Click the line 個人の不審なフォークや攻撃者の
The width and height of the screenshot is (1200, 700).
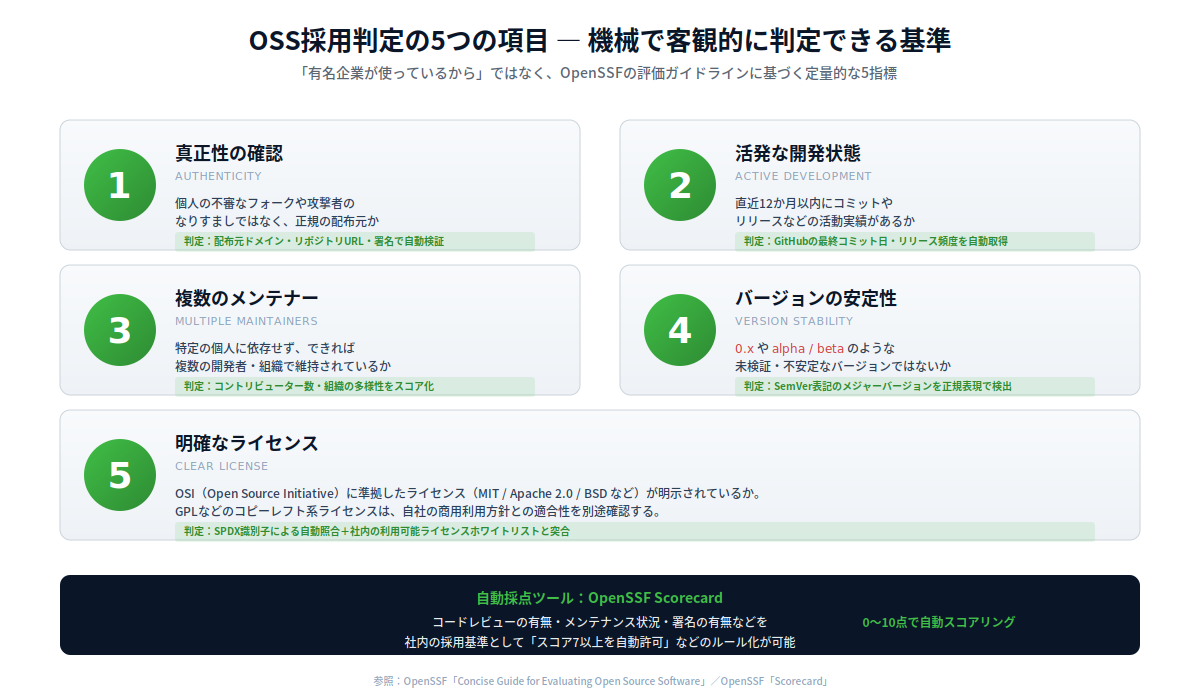265,203
